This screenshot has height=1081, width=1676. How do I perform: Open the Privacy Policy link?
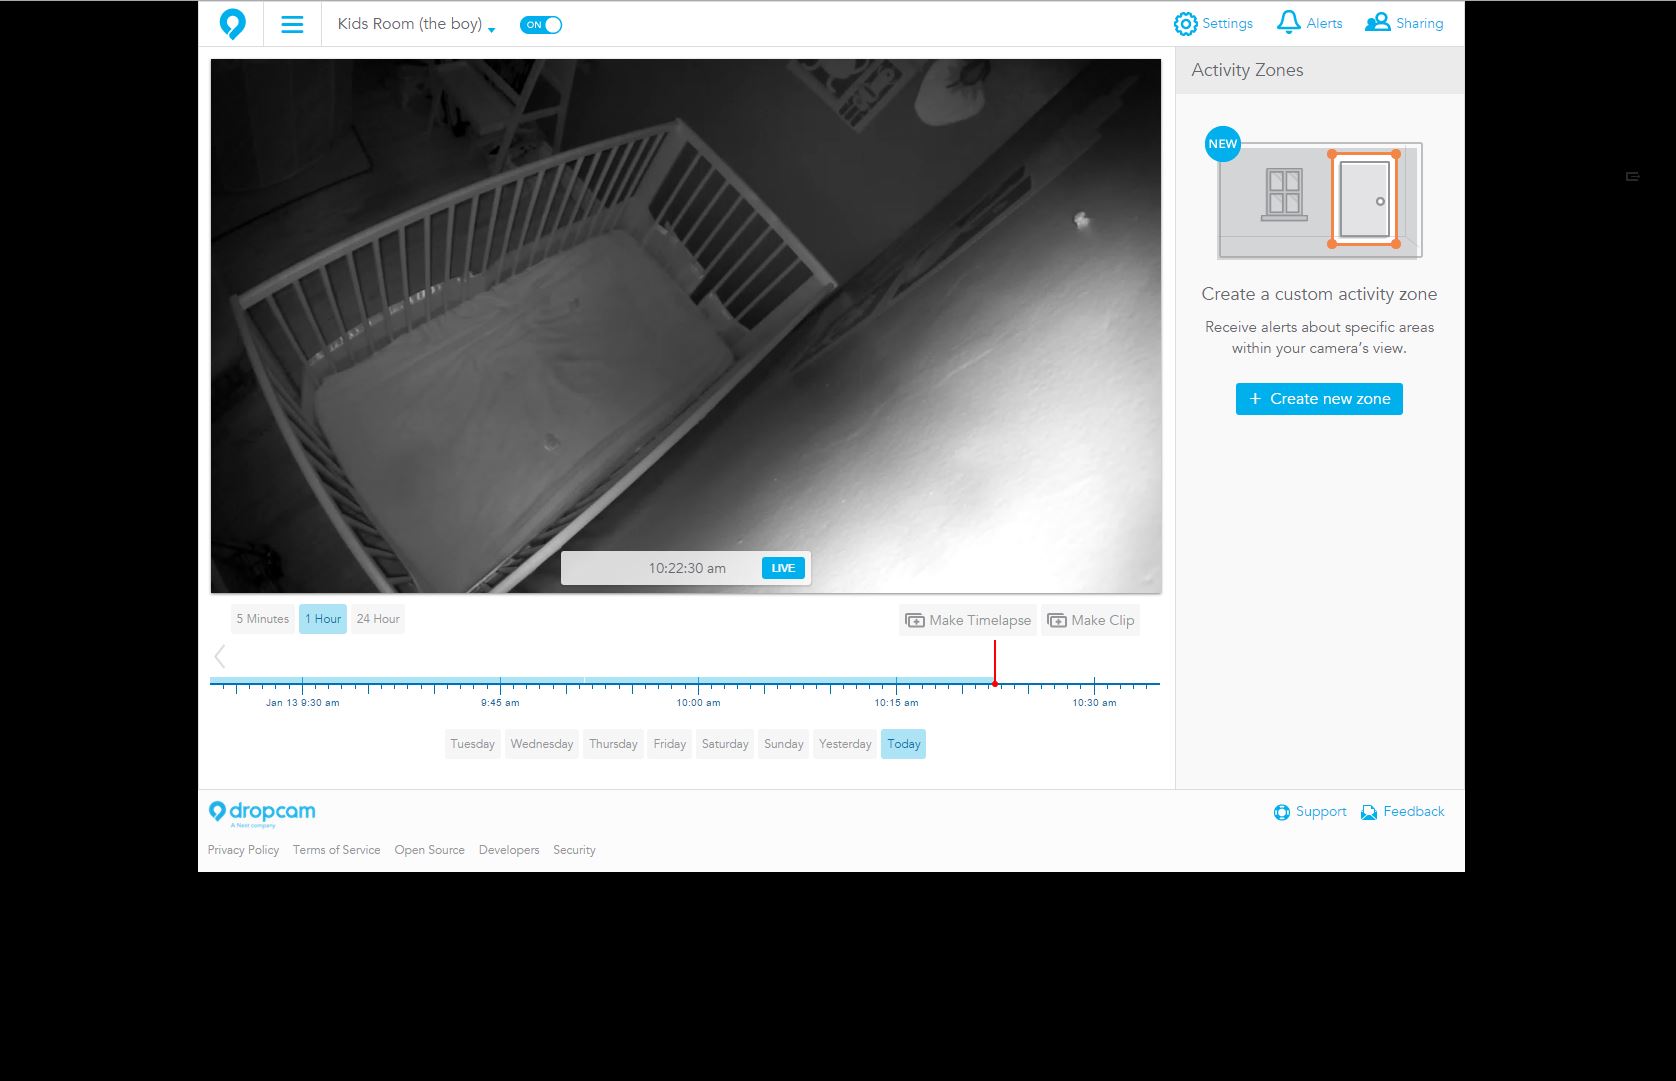tap(243, 850)
